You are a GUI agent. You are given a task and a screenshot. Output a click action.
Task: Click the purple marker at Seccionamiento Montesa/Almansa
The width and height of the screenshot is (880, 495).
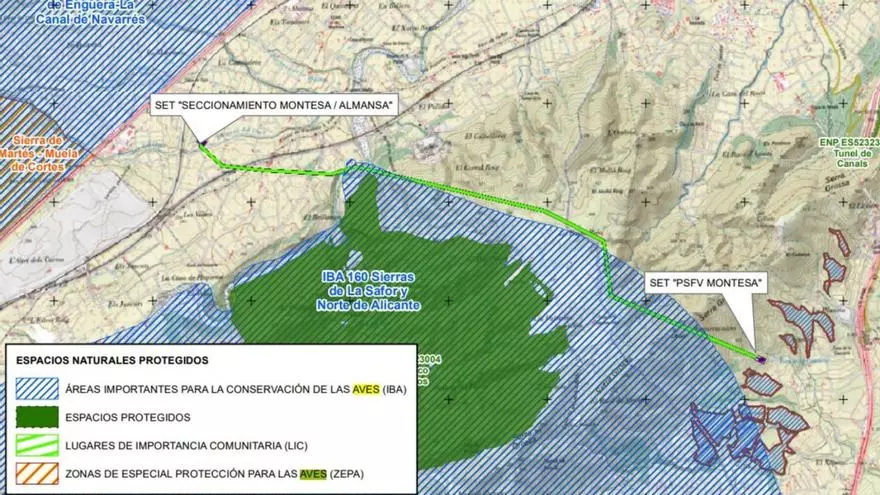202,145
